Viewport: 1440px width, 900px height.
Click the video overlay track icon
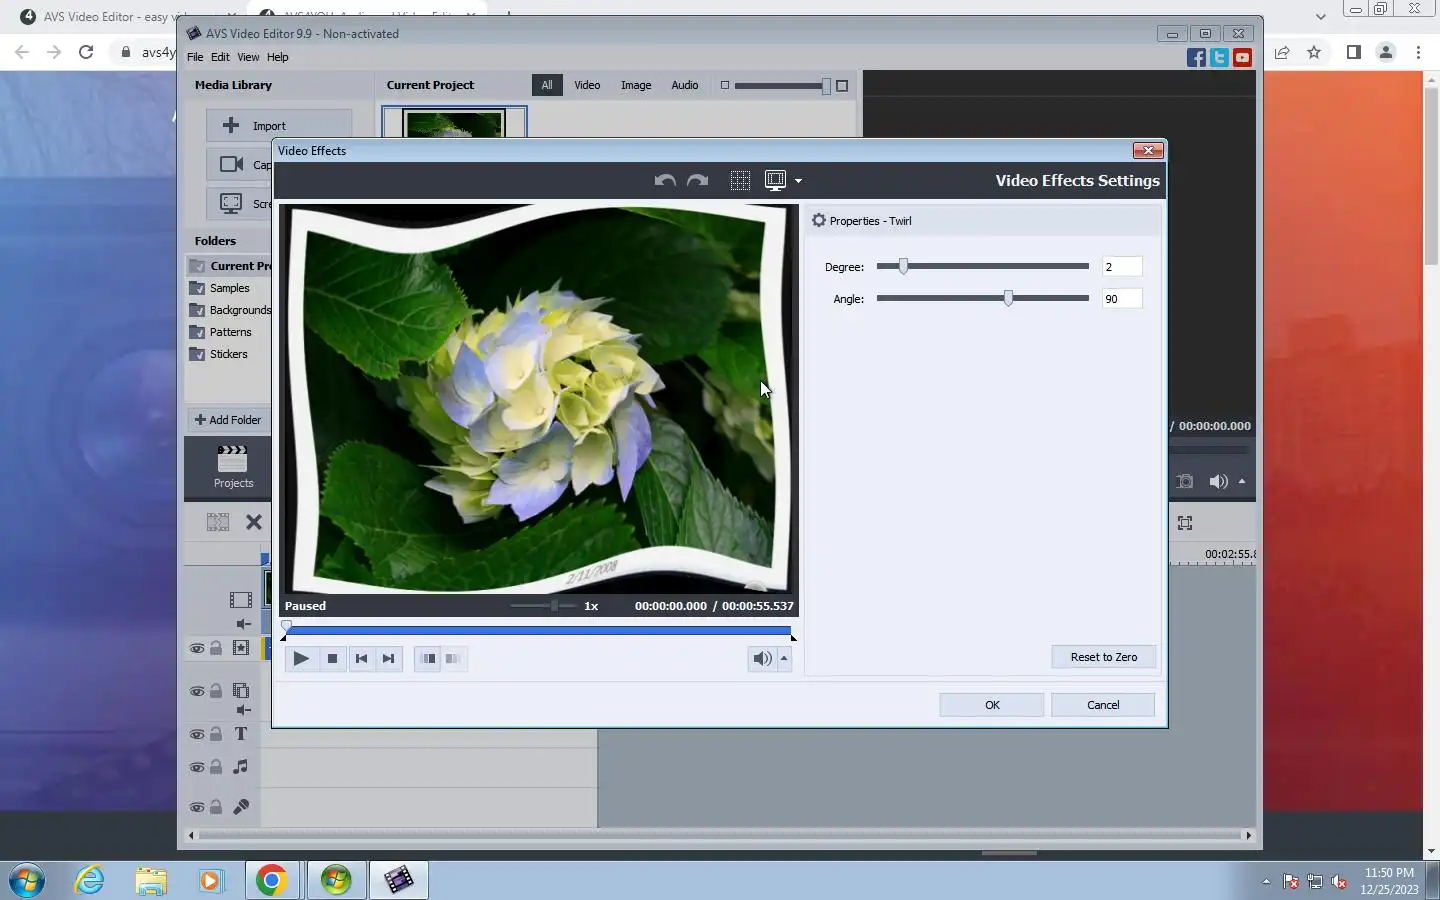coord(241,691)
